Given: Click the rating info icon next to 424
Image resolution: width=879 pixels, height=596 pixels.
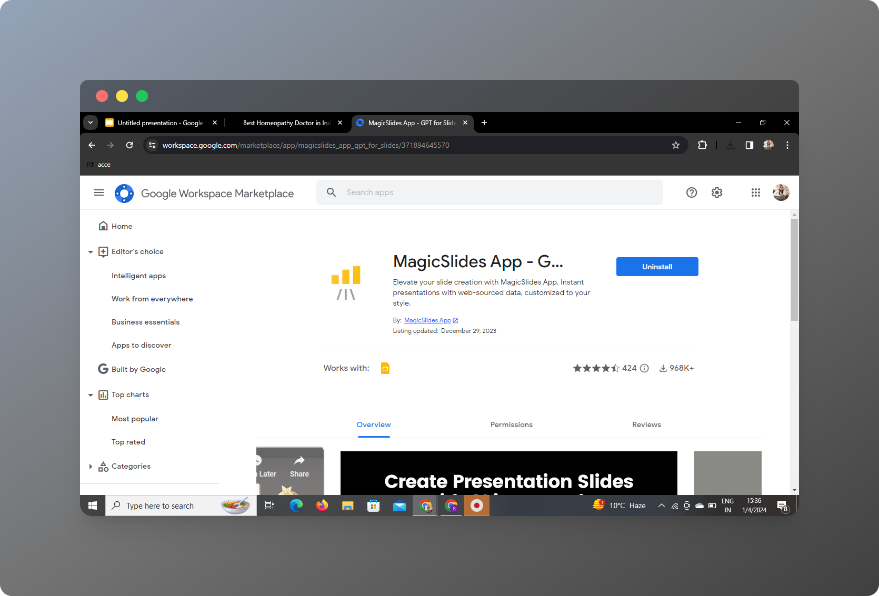Looking at the screenshot, I should [x=644, y=368].
